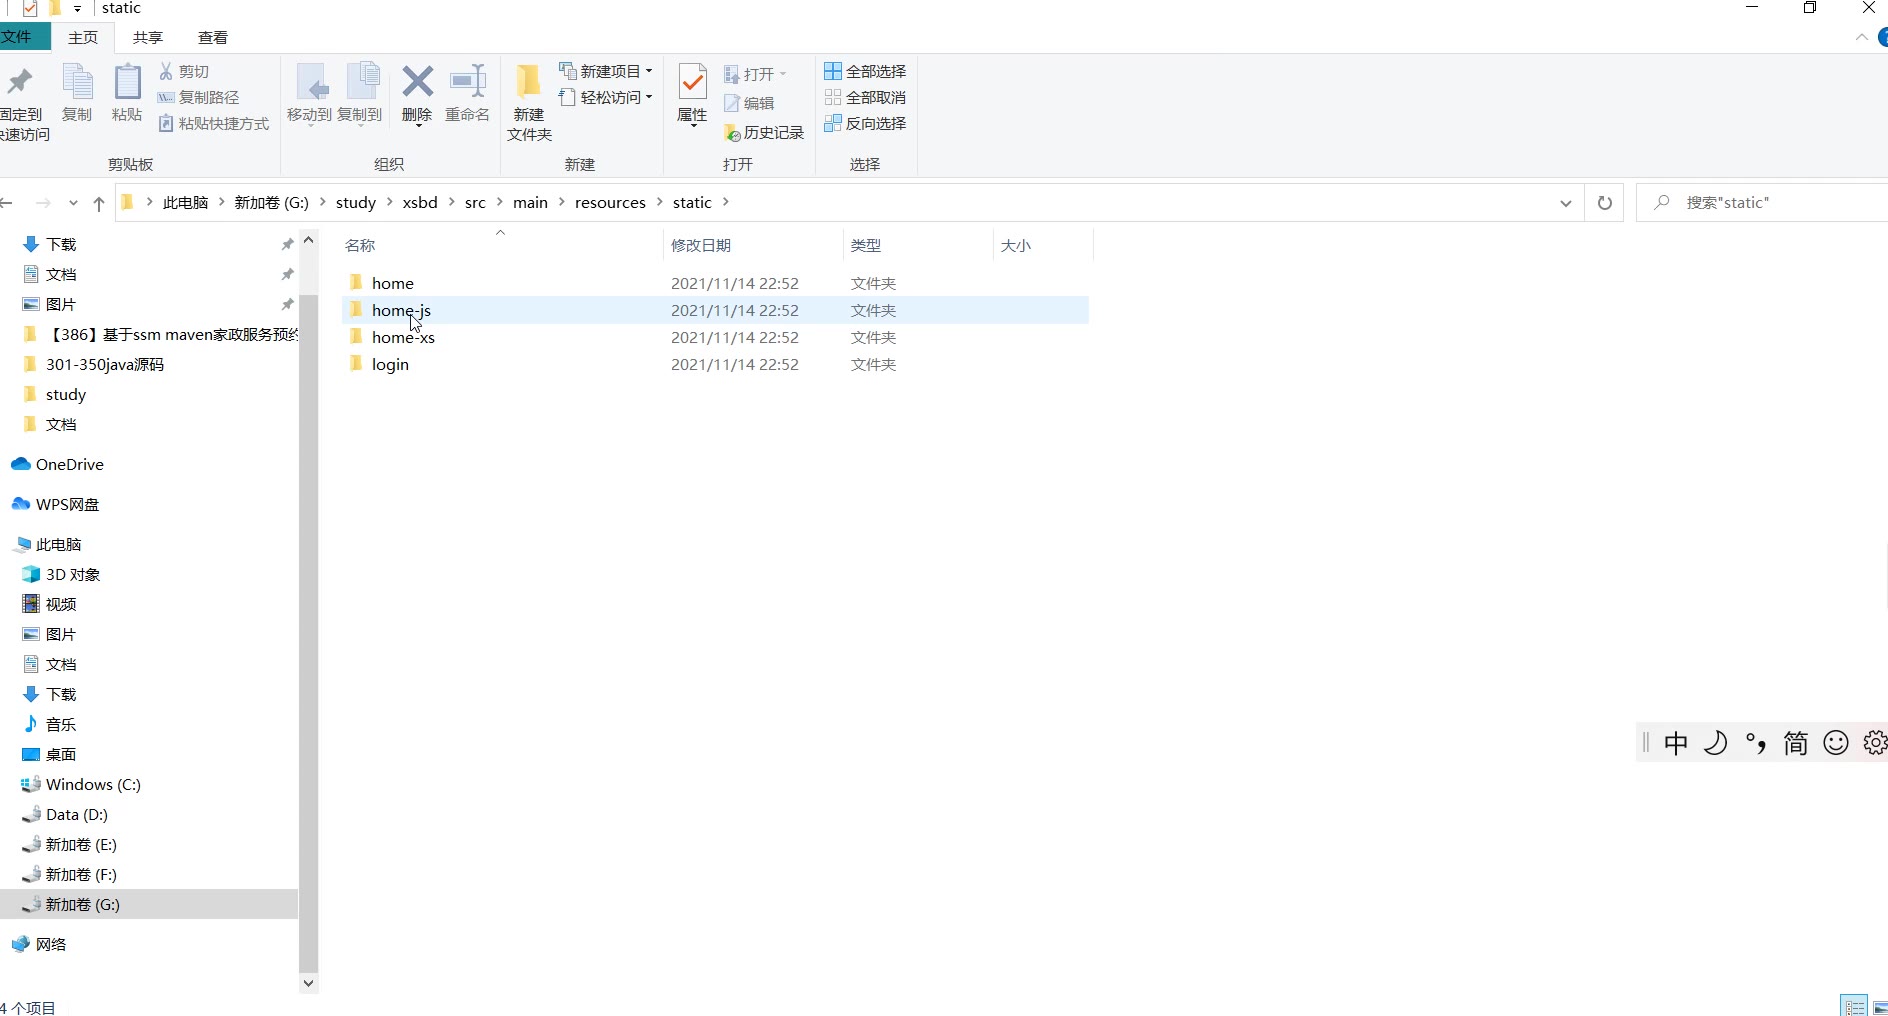Click the emoji smiley icon on IME bar

(x=1836, y=742)
